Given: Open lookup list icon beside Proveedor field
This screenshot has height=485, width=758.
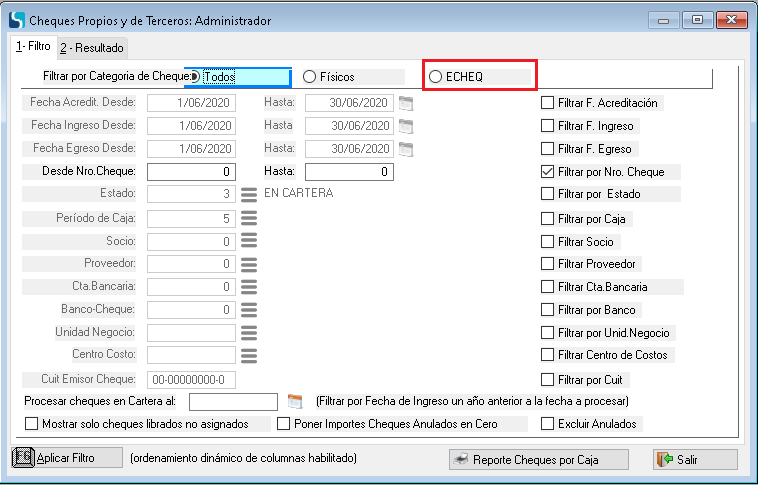Looking at the screenshot, I should pos(249,264).
